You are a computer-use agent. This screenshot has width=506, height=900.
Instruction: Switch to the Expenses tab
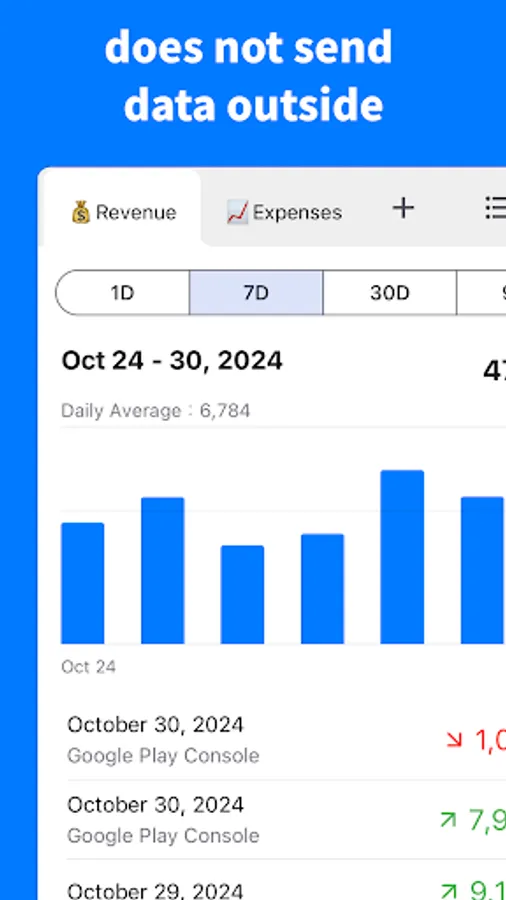click(x=284, y=213)
